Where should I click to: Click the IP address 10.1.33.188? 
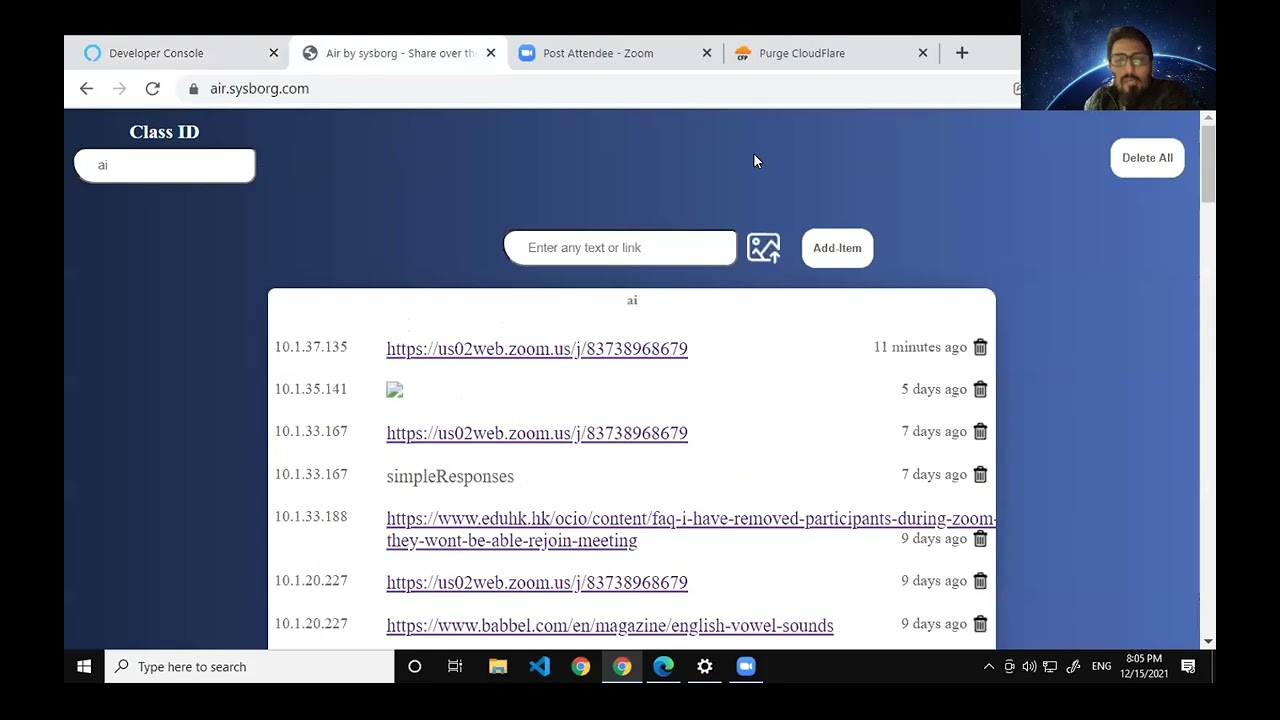(311, 517)
